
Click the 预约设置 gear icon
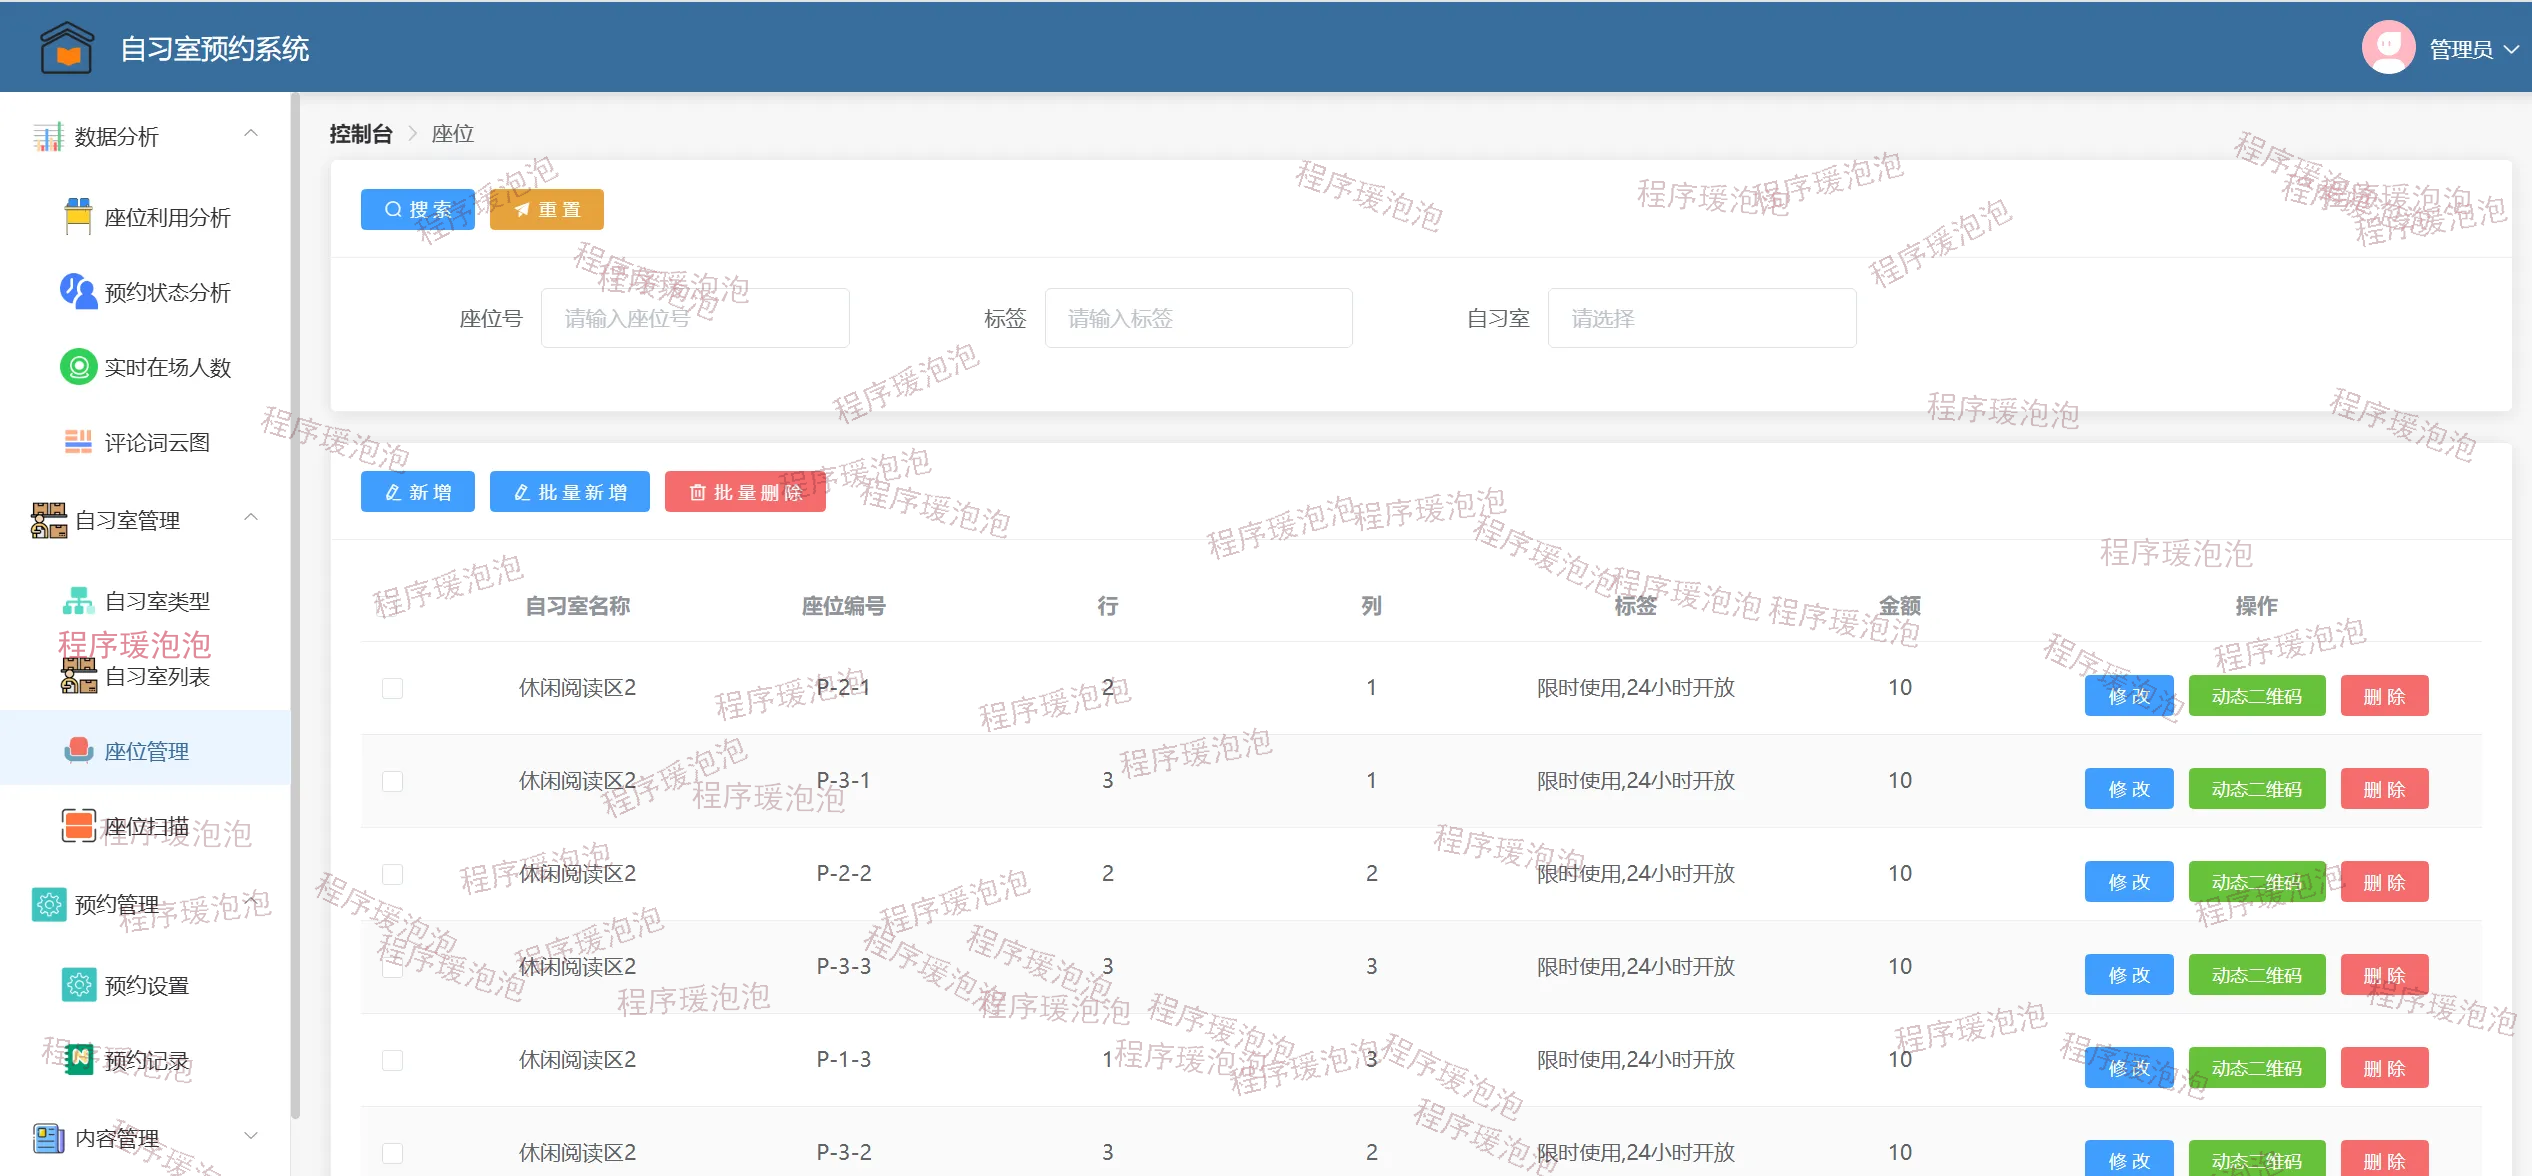[x=78, y=985]
